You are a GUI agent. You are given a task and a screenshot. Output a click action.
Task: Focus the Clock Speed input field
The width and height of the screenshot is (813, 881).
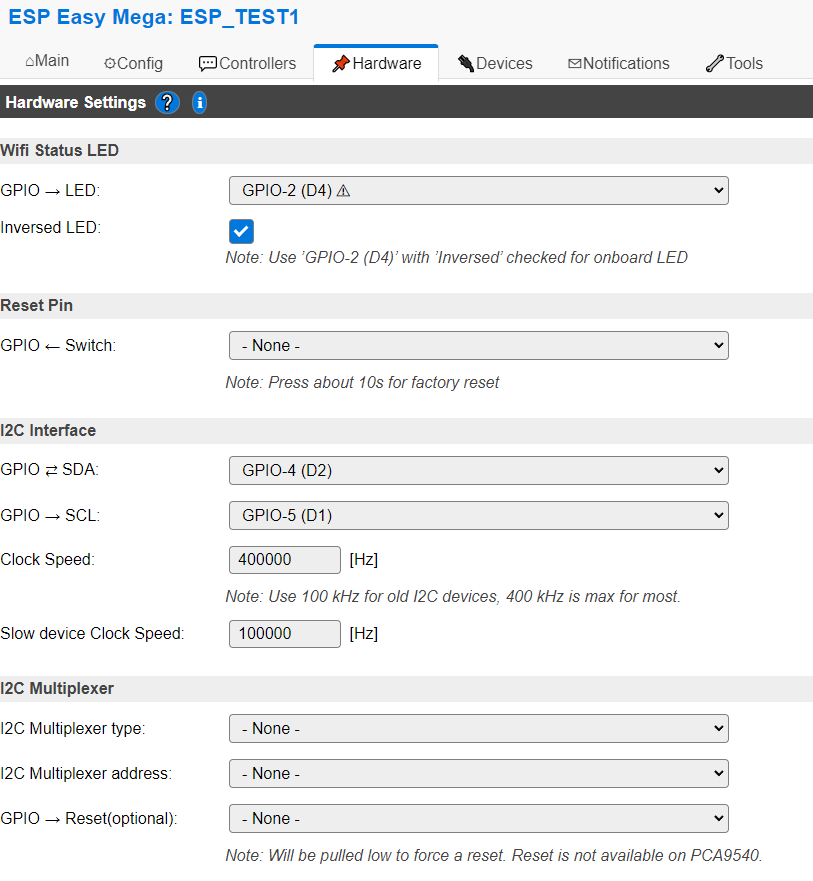tap(285, 560)
